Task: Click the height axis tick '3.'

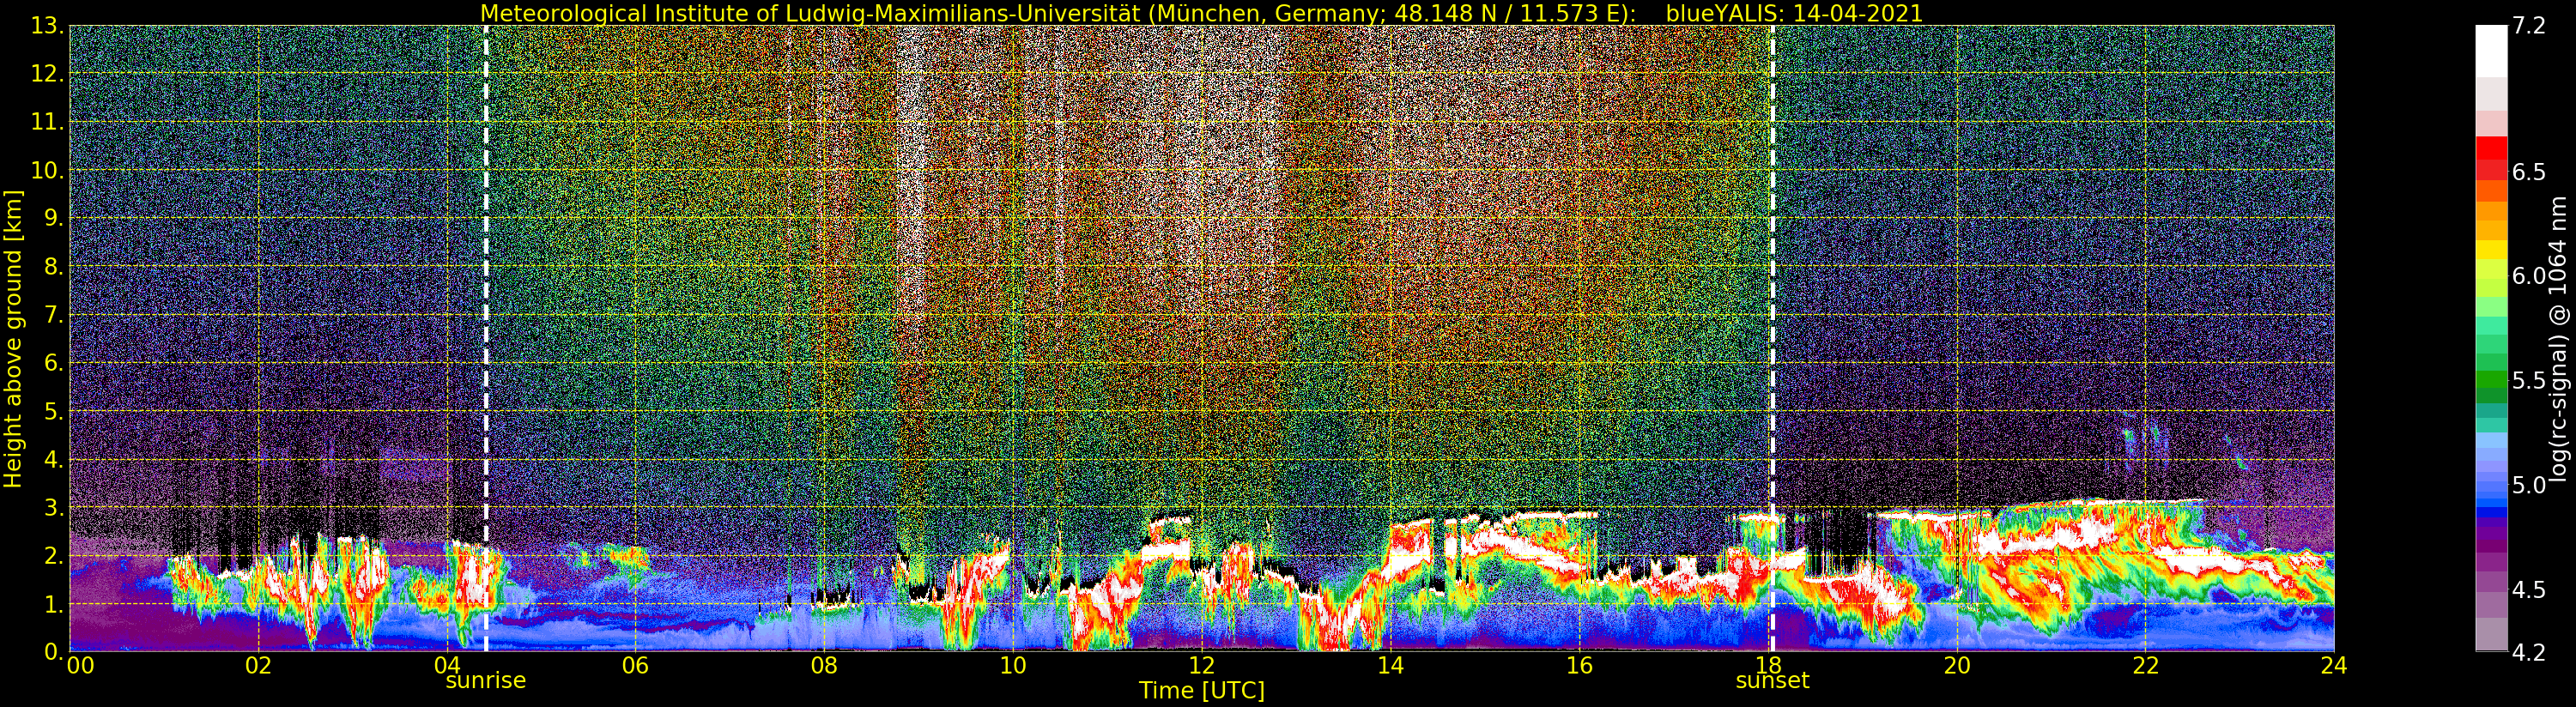Action: click(x=54, y=508)
